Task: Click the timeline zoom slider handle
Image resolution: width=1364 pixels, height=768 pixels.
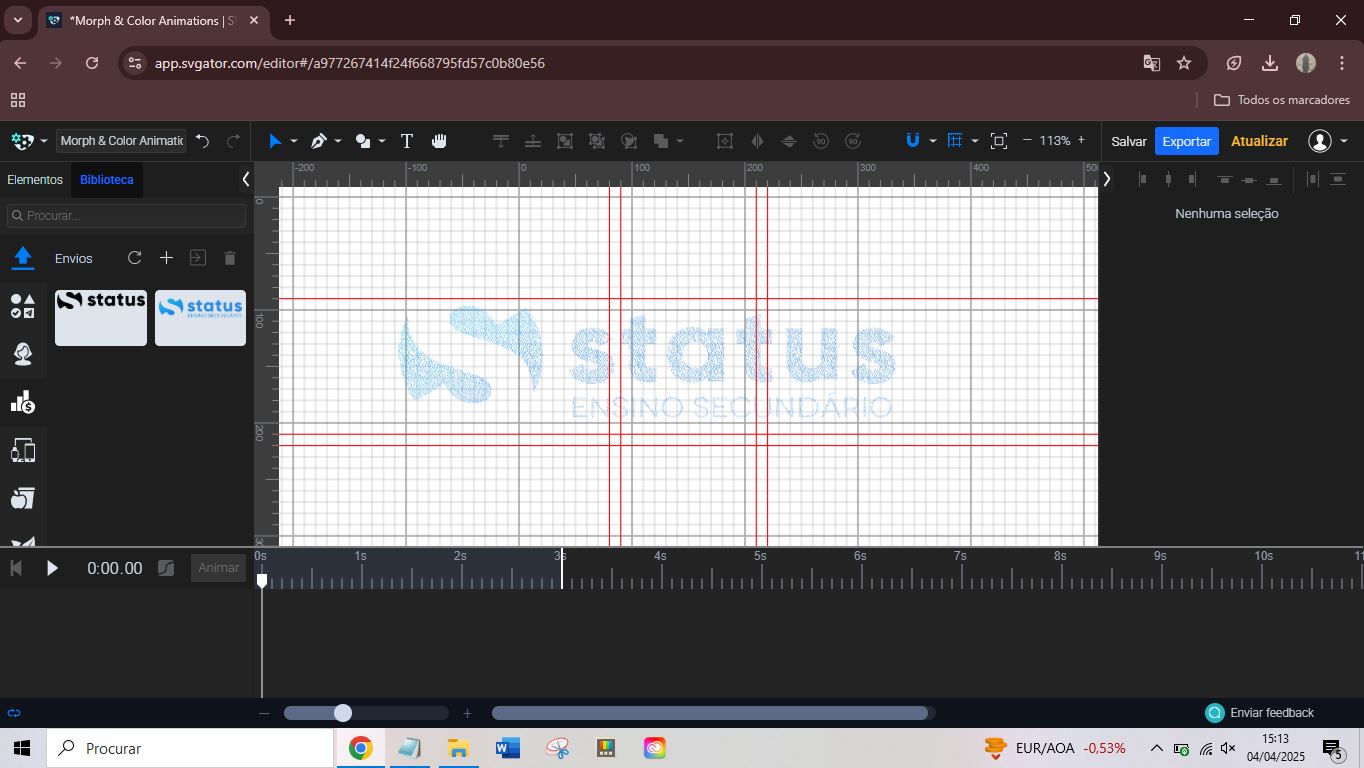Action: 343,713
